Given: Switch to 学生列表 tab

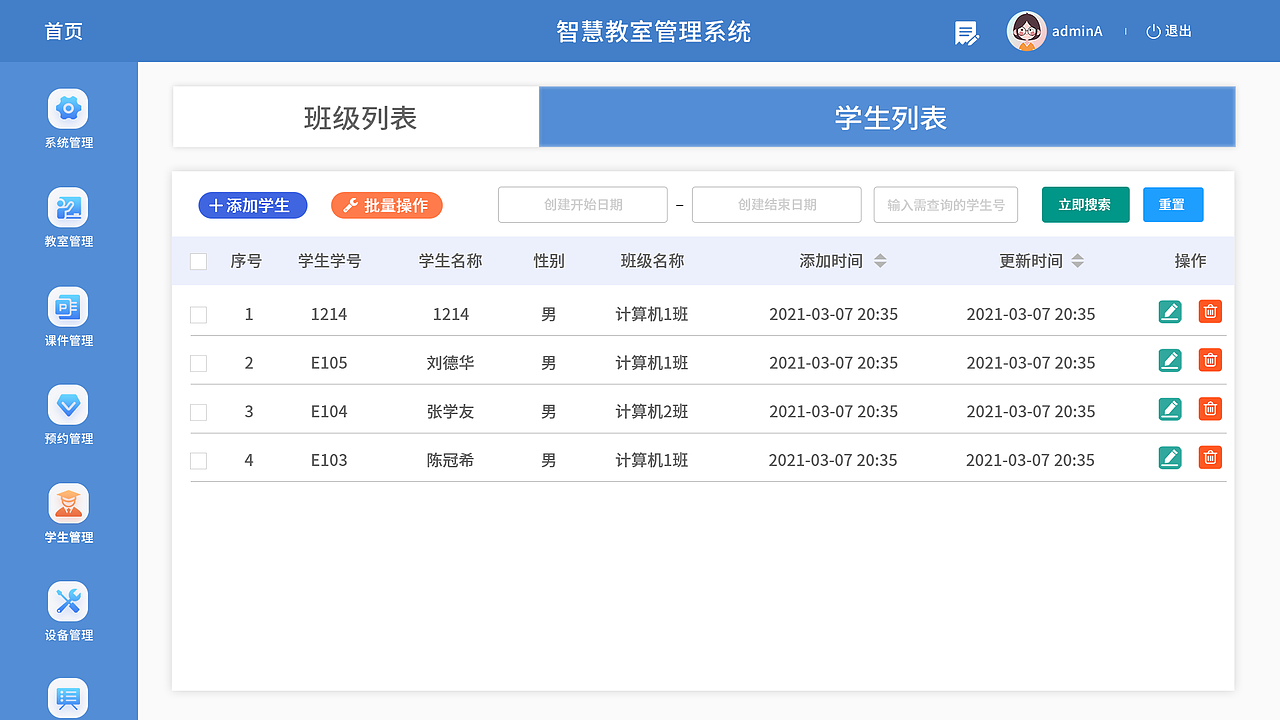Looking at the screenshot, I should (x=887, y=117).
